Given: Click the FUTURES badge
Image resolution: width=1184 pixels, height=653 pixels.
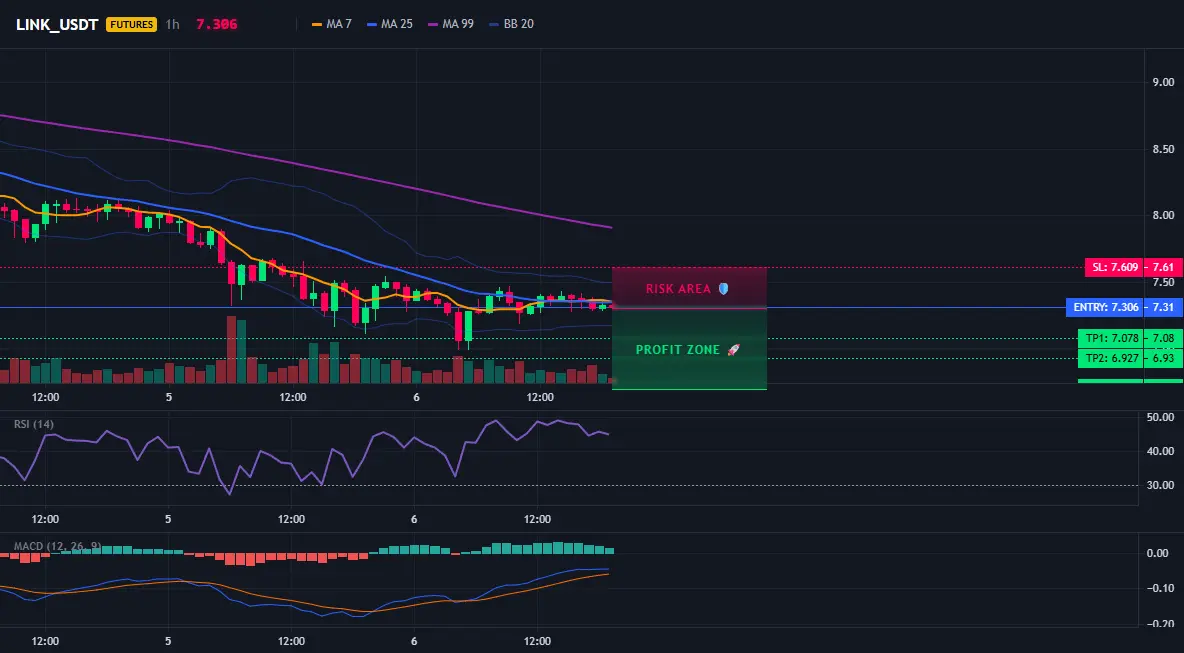Looking at the screenshot, I should (x=131, y=24).
